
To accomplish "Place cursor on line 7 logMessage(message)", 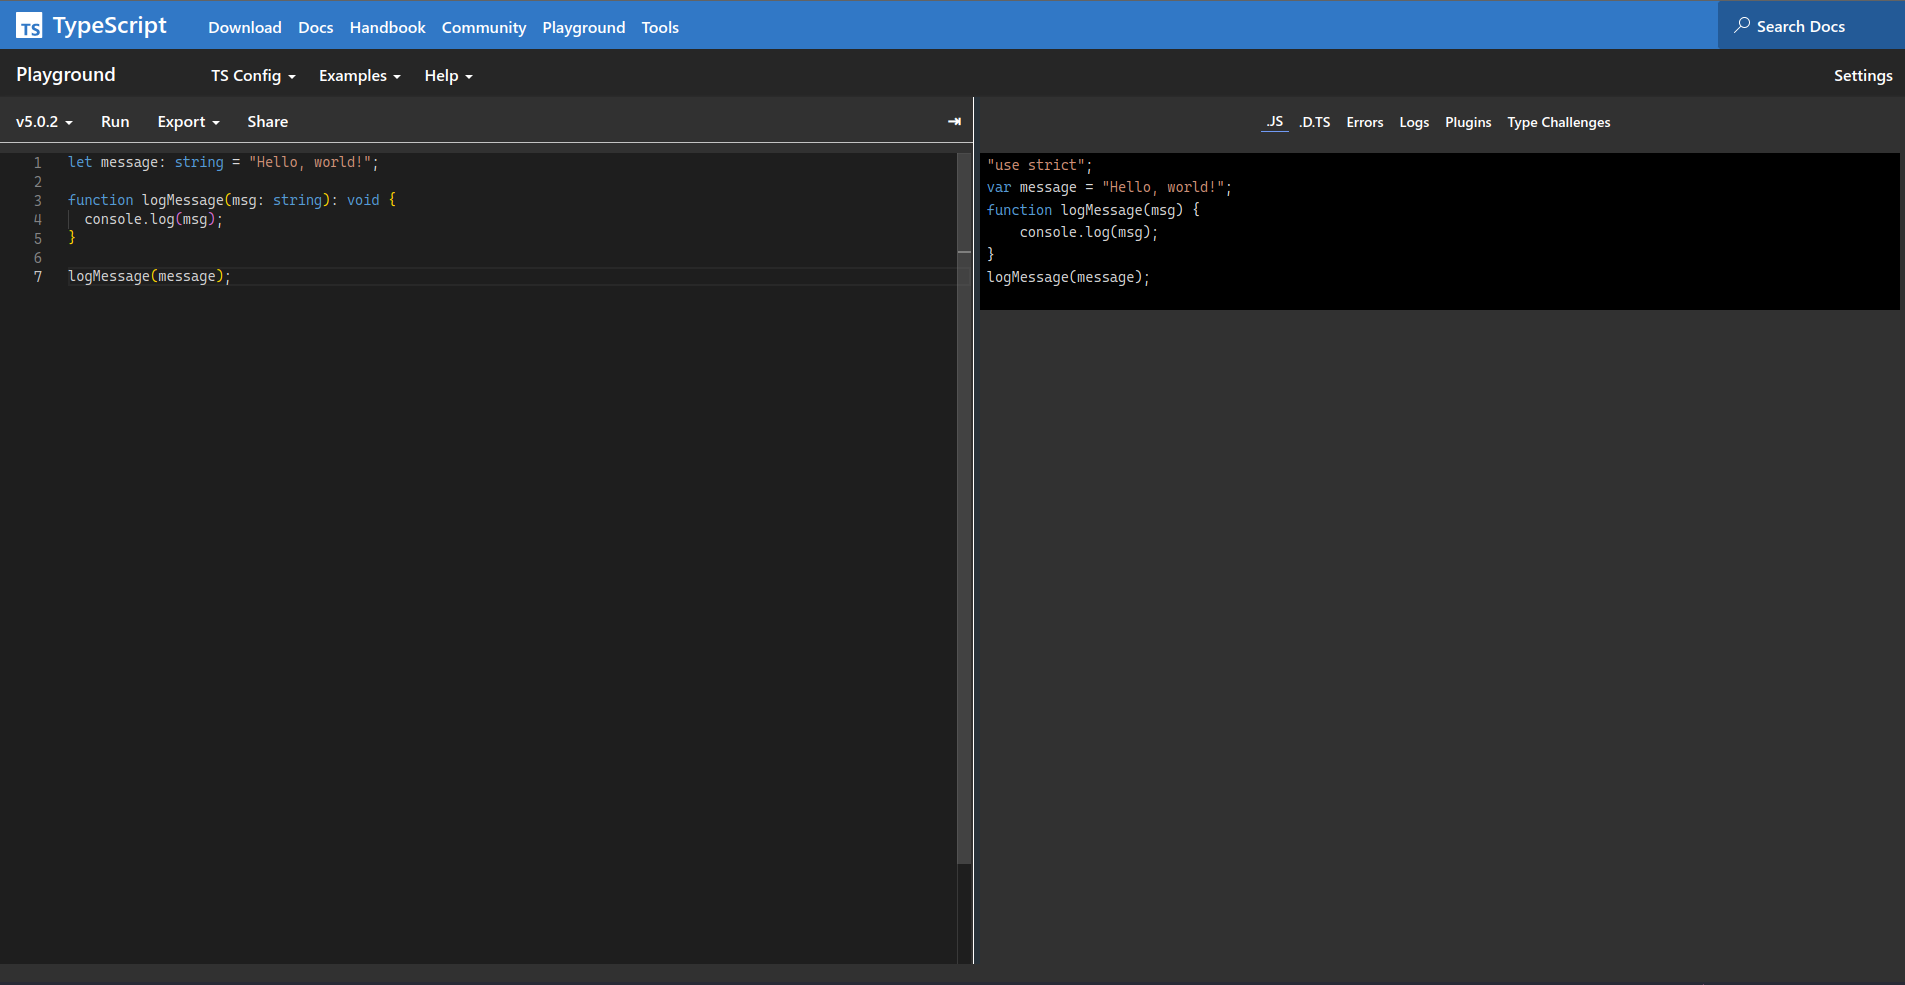I will (149, 277).
